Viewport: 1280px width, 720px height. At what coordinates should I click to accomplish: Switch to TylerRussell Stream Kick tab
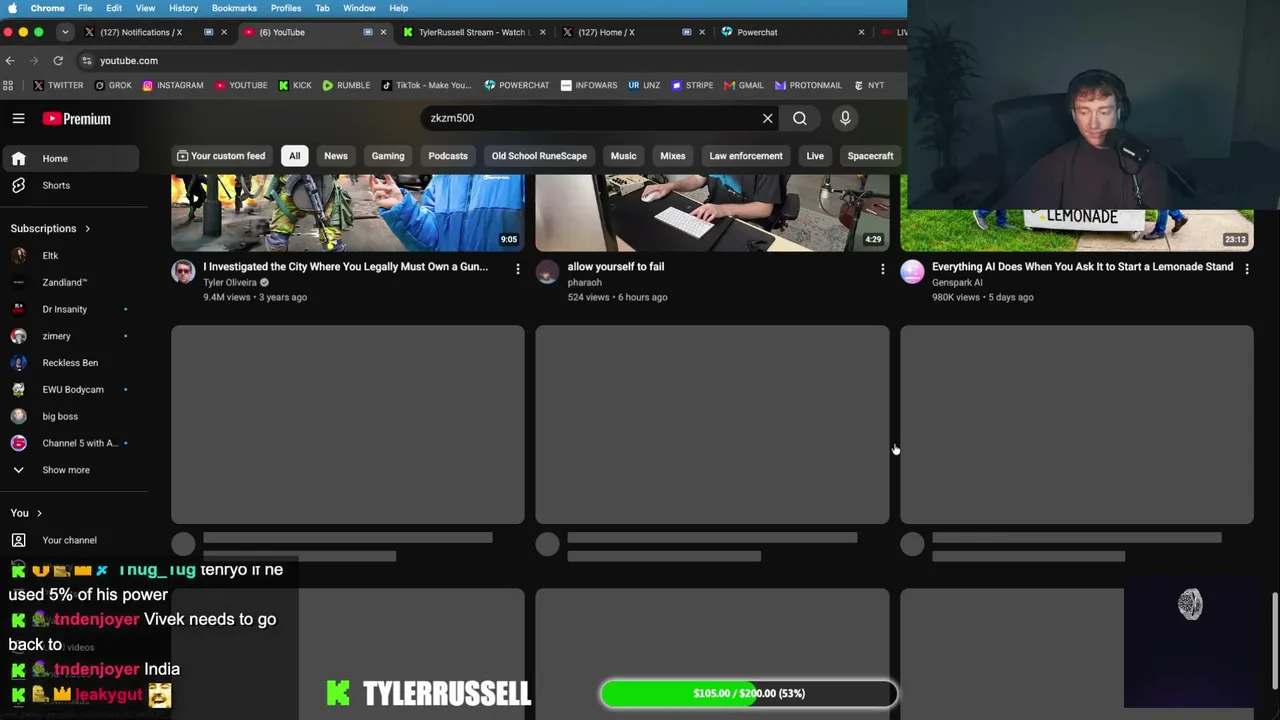[474, 32]
